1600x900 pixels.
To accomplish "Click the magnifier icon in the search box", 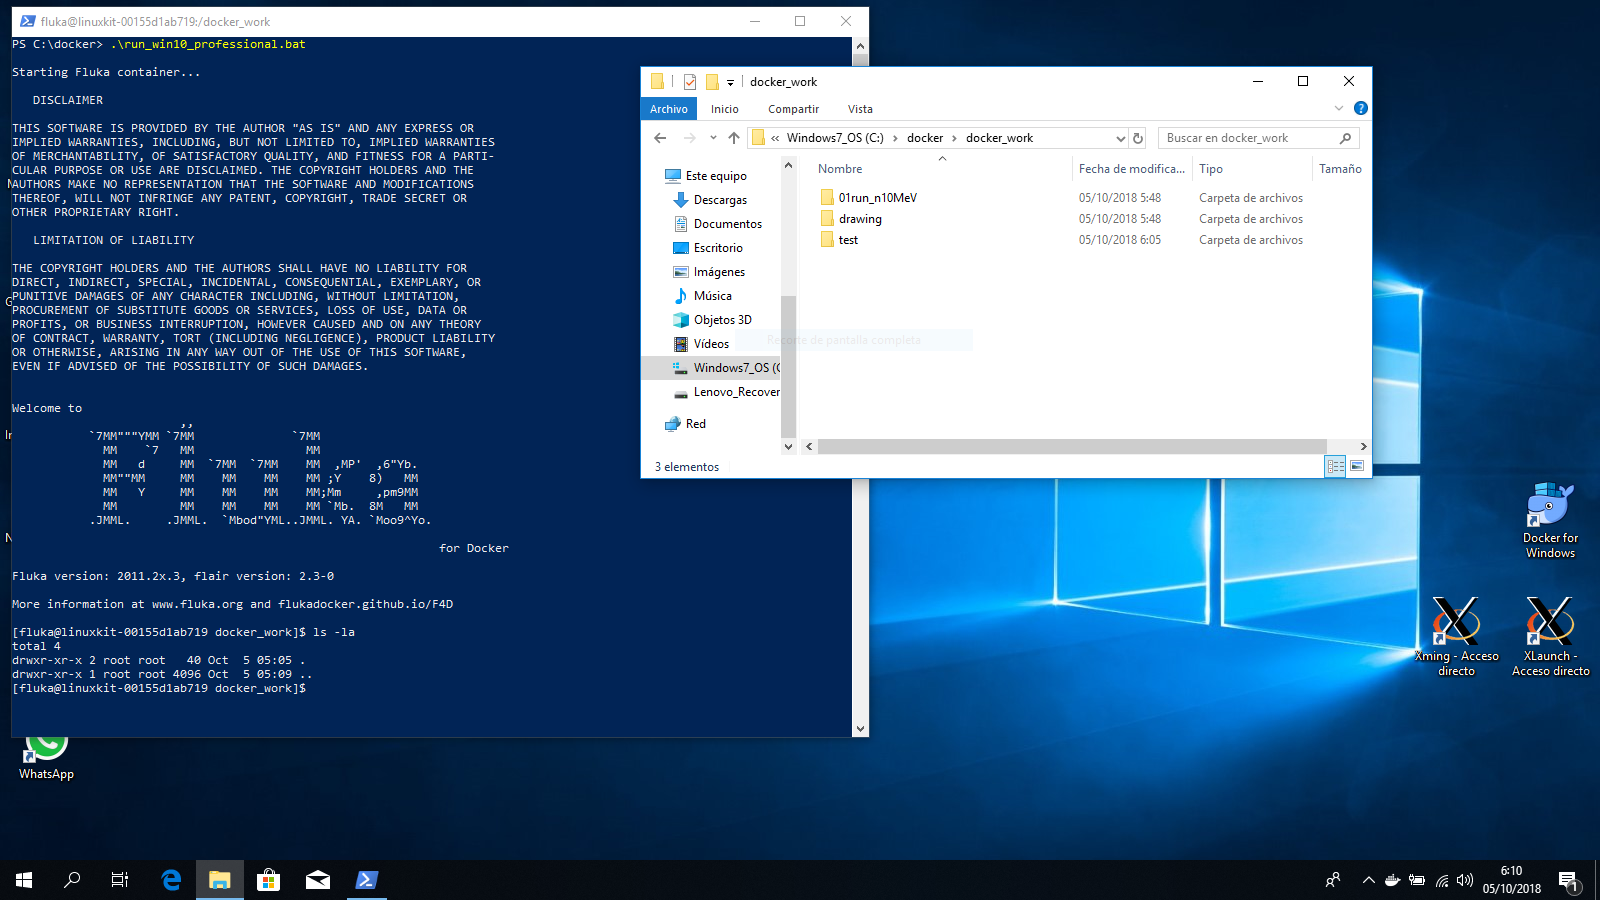I will [x=1345, y=138].
